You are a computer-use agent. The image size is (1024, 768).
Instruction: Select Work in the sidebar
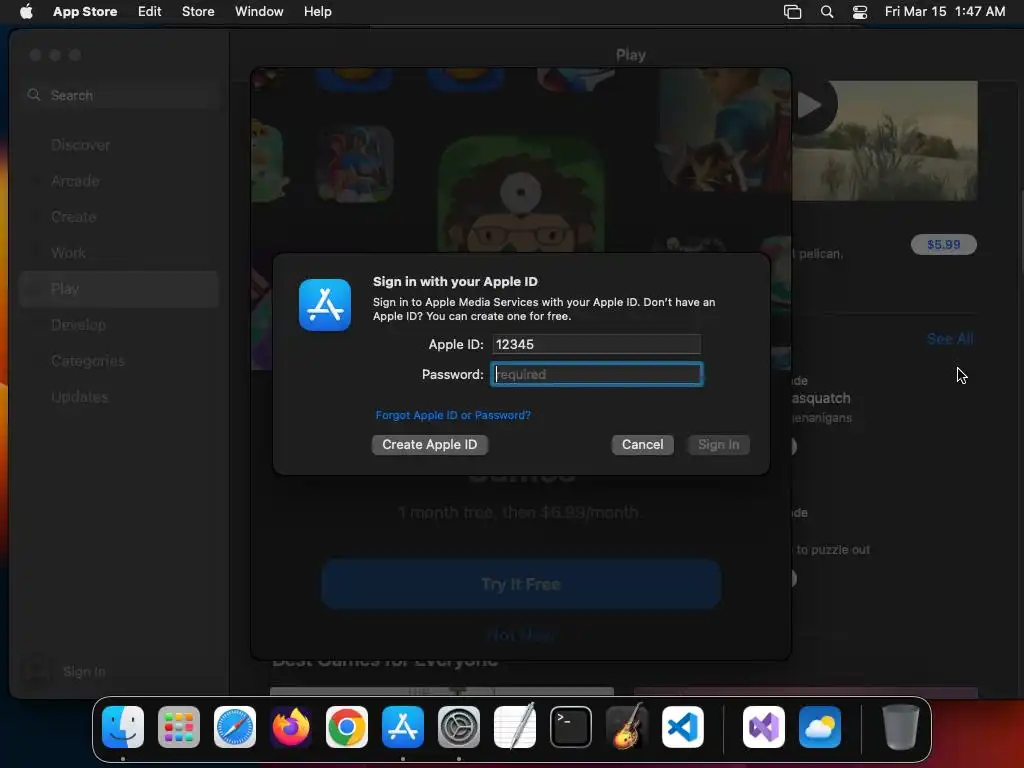pyautogui.click(x=120, y=253)
